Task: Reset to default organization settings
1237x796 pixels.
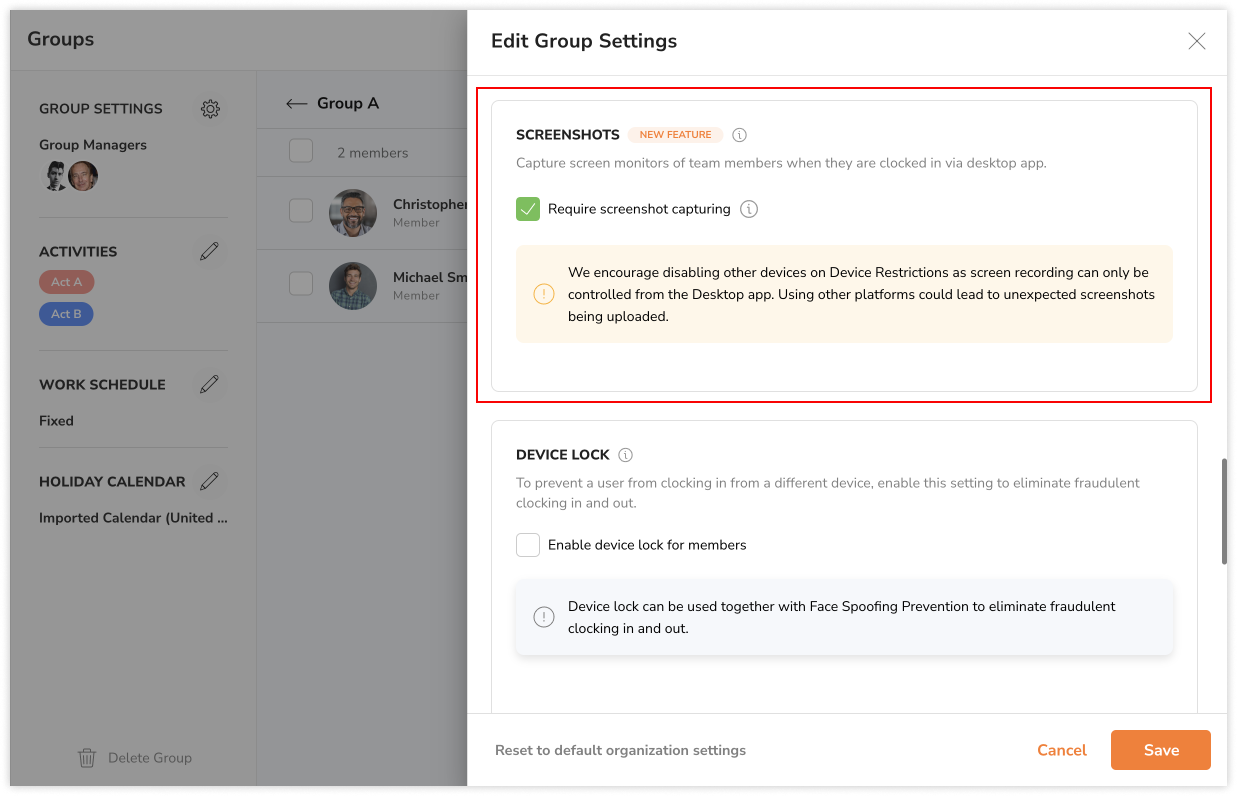Action: tap(620, 750)
